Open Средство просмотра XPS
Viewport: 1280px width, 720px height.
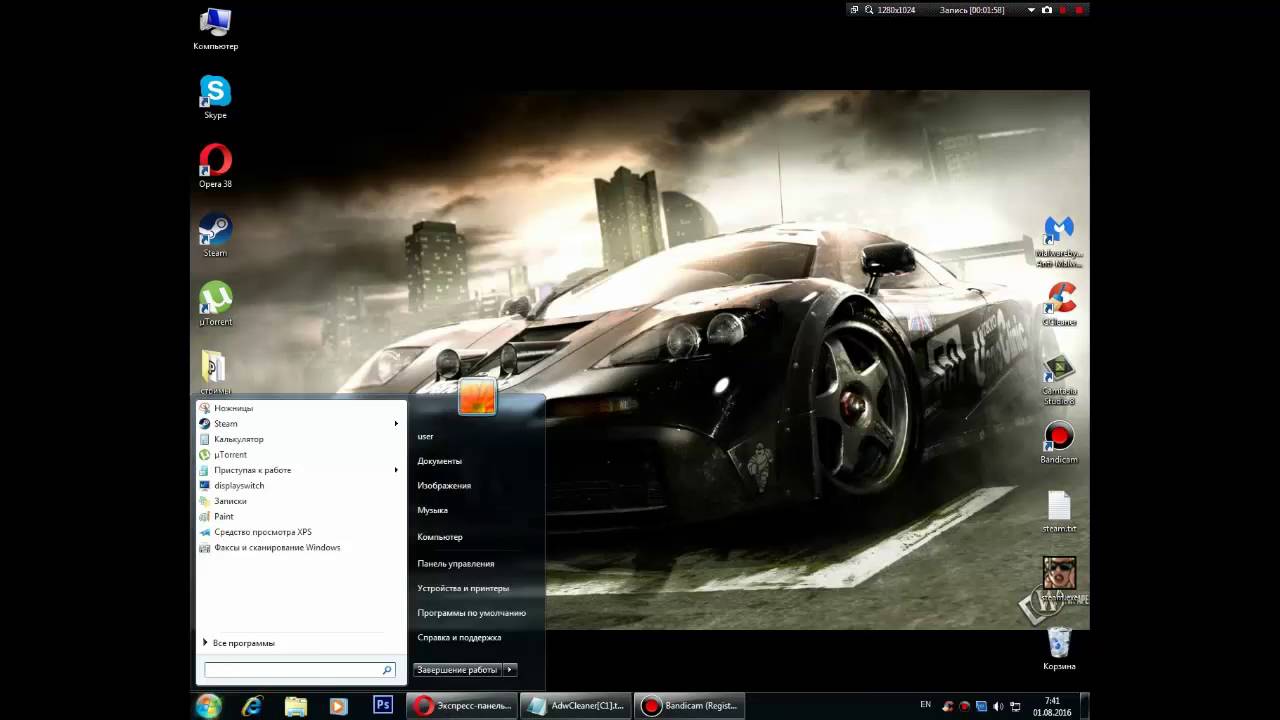(x=301, y=532)
